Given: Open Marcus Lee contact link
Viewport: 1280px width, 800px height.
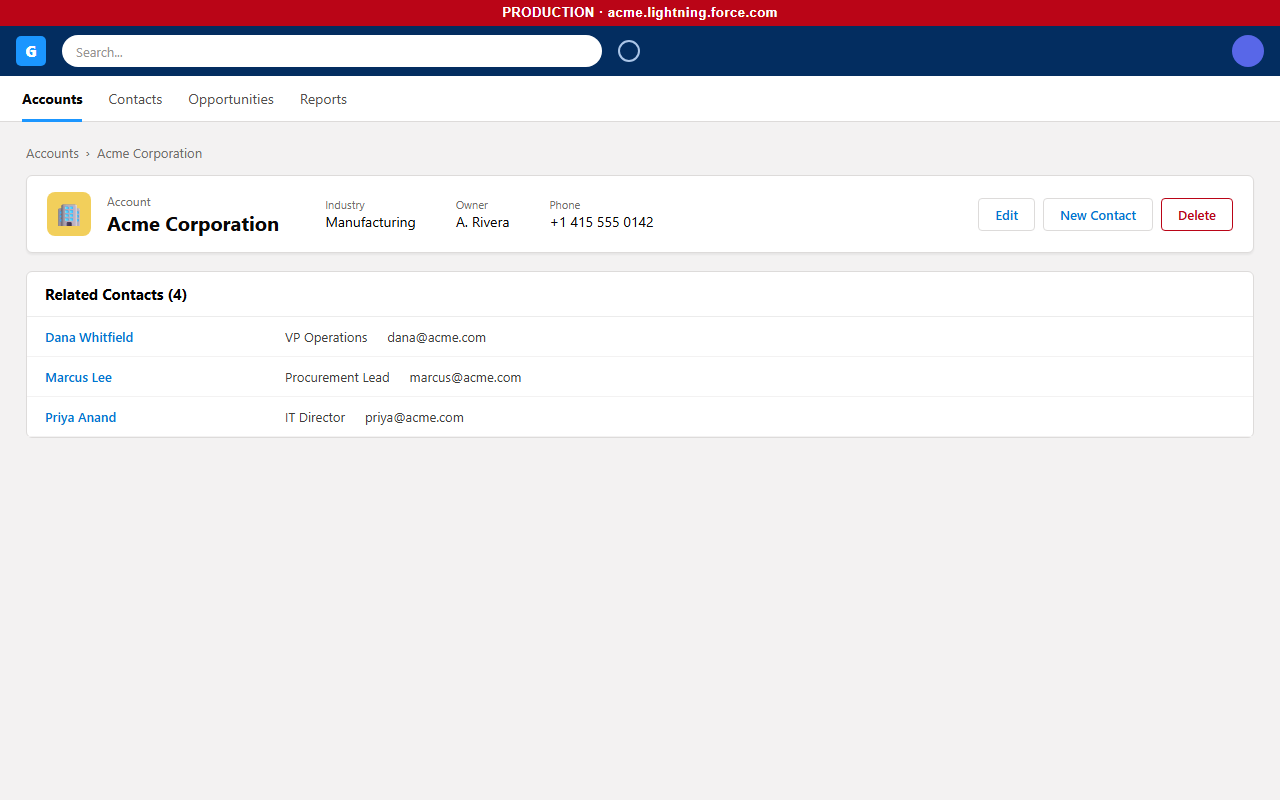Looking at the screenshot, I should (78, 377).
